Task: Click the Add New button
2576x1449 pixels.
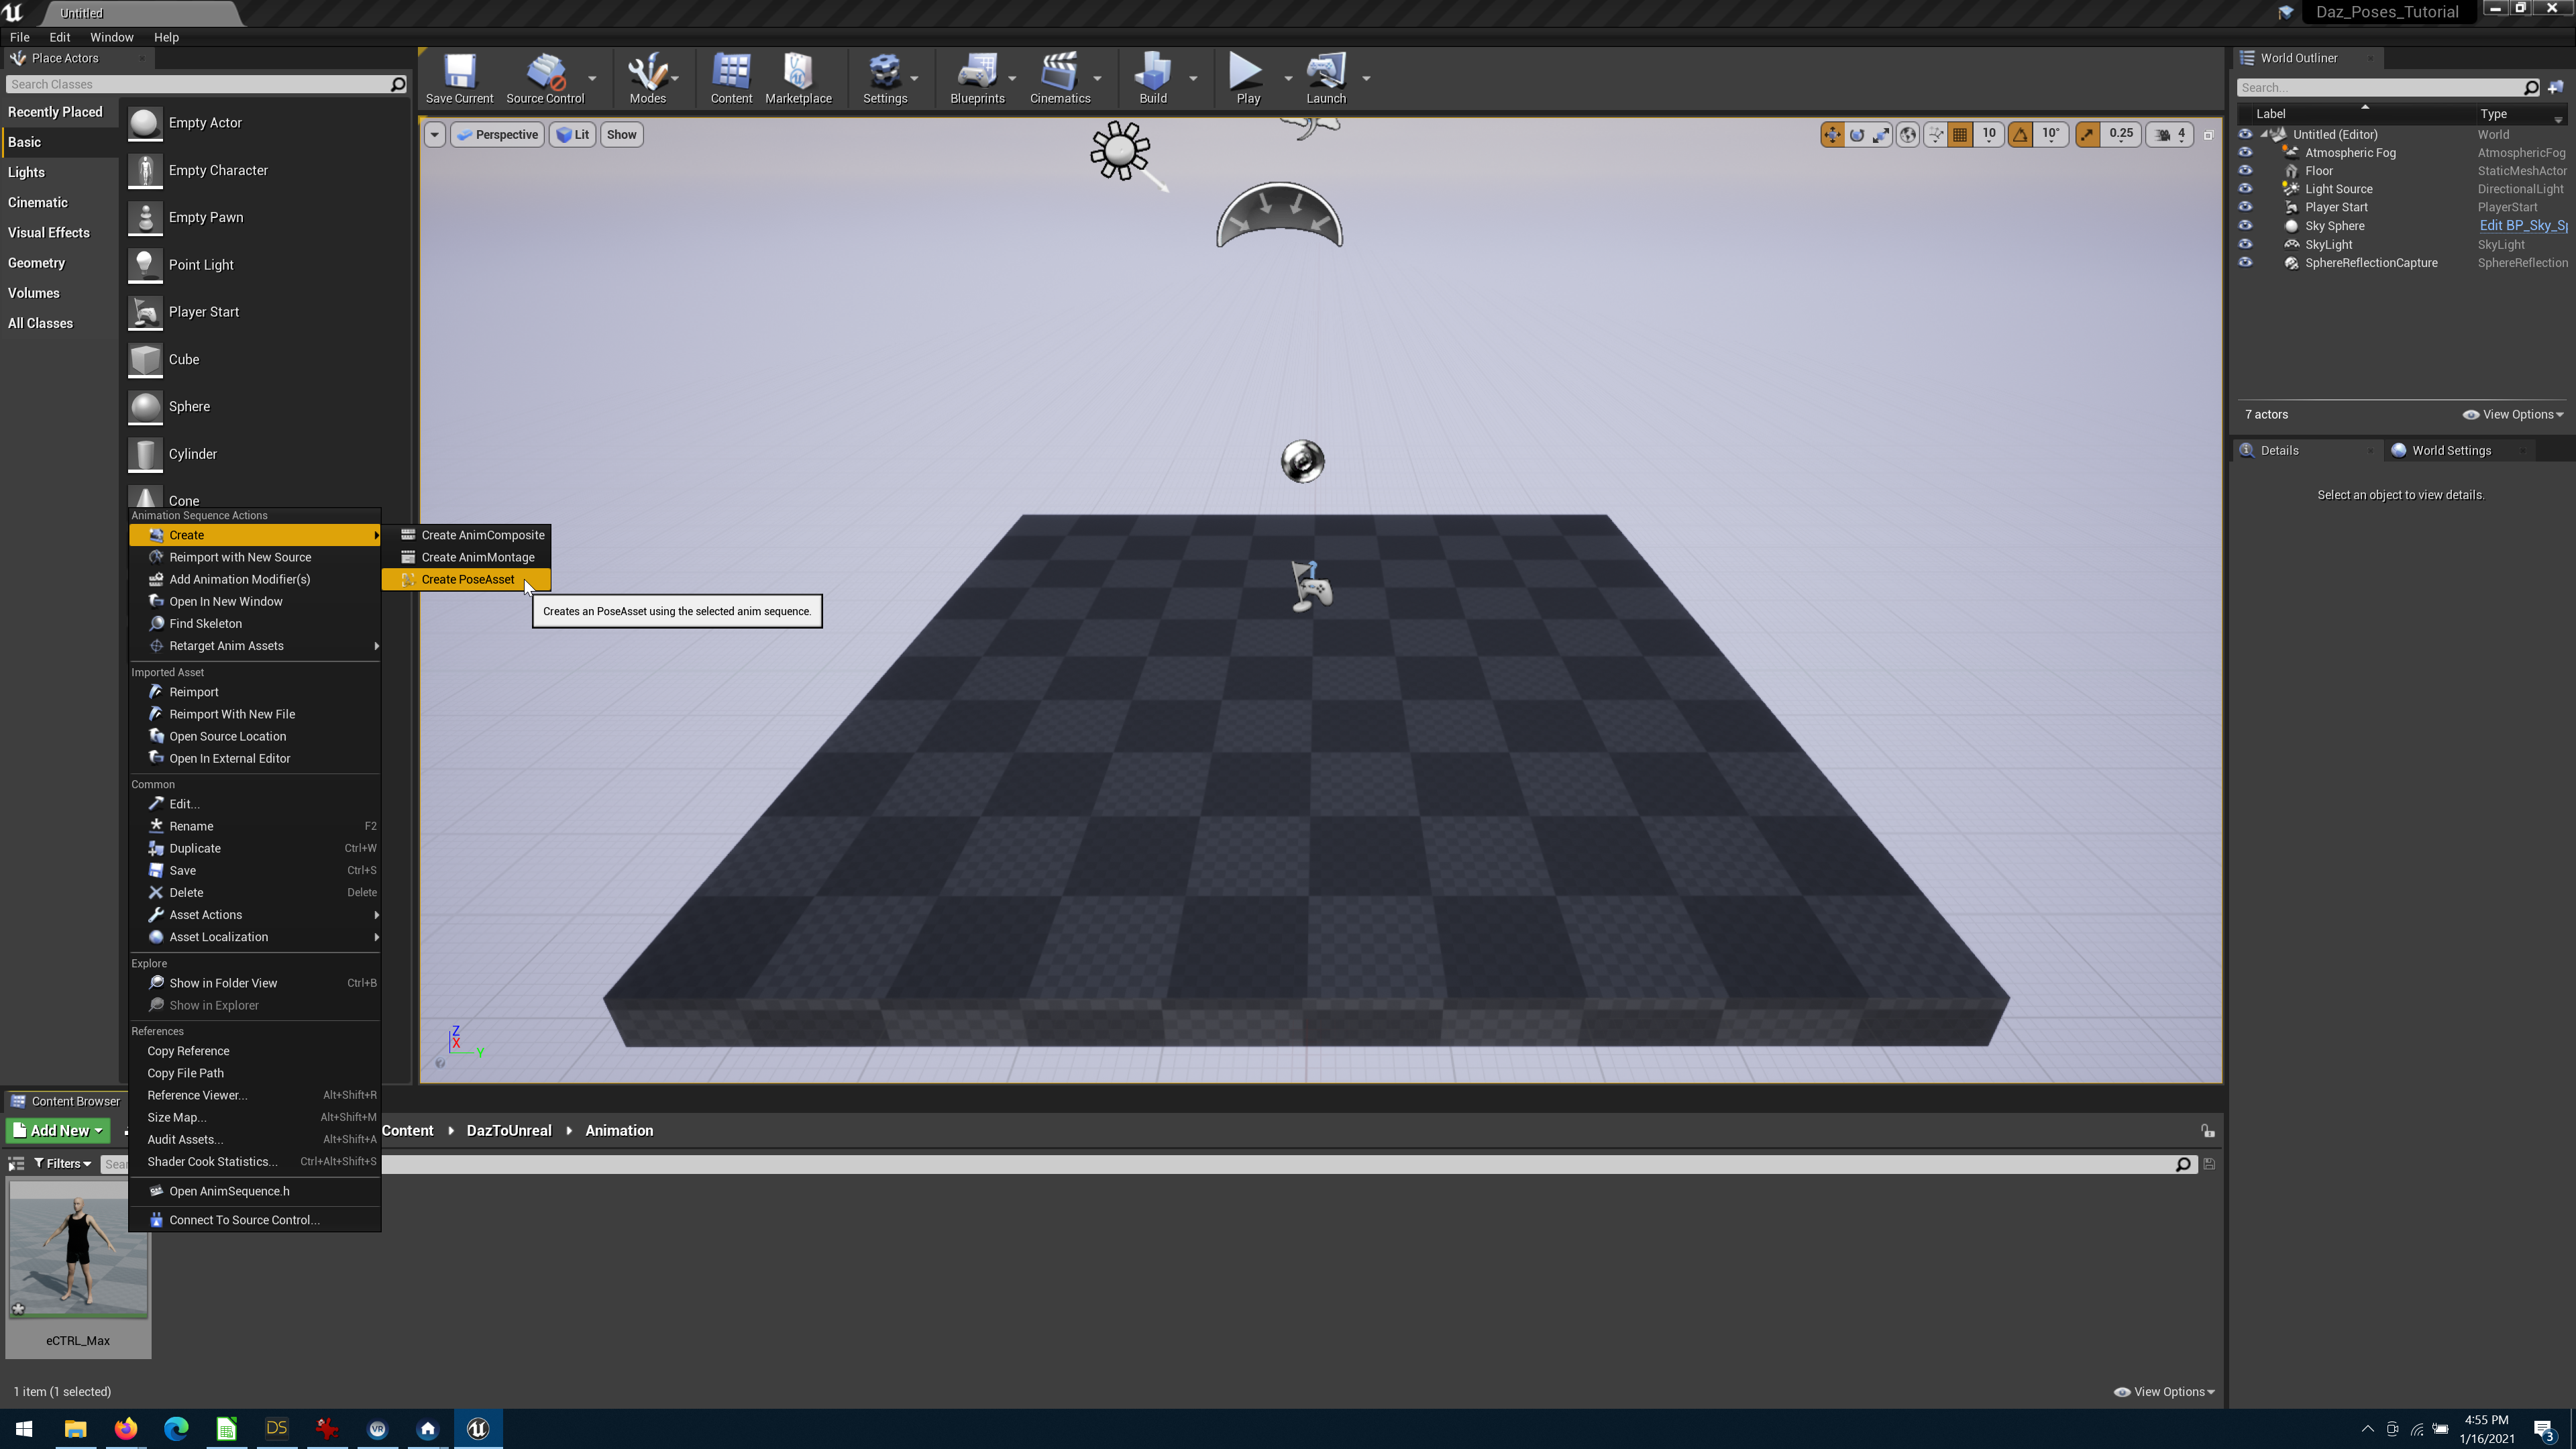Action: [x=57, y=1131]
